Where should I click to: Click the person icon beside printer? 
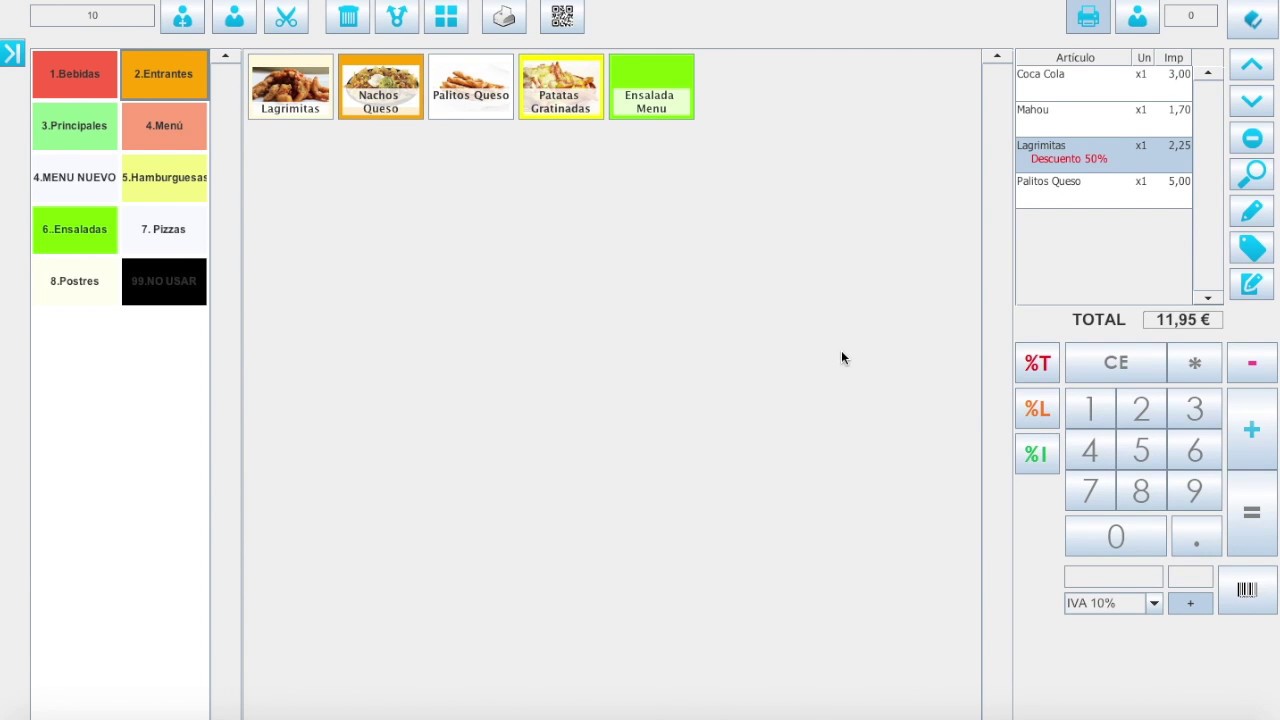(1137, 16)
